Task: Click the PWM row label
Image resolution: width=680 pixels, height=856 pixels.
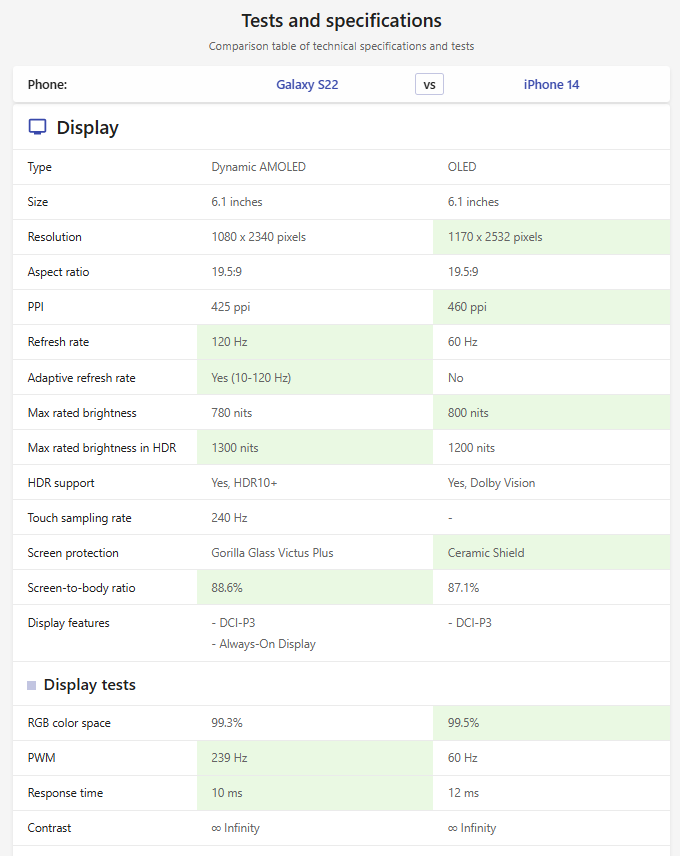Action: click(41, 758)
